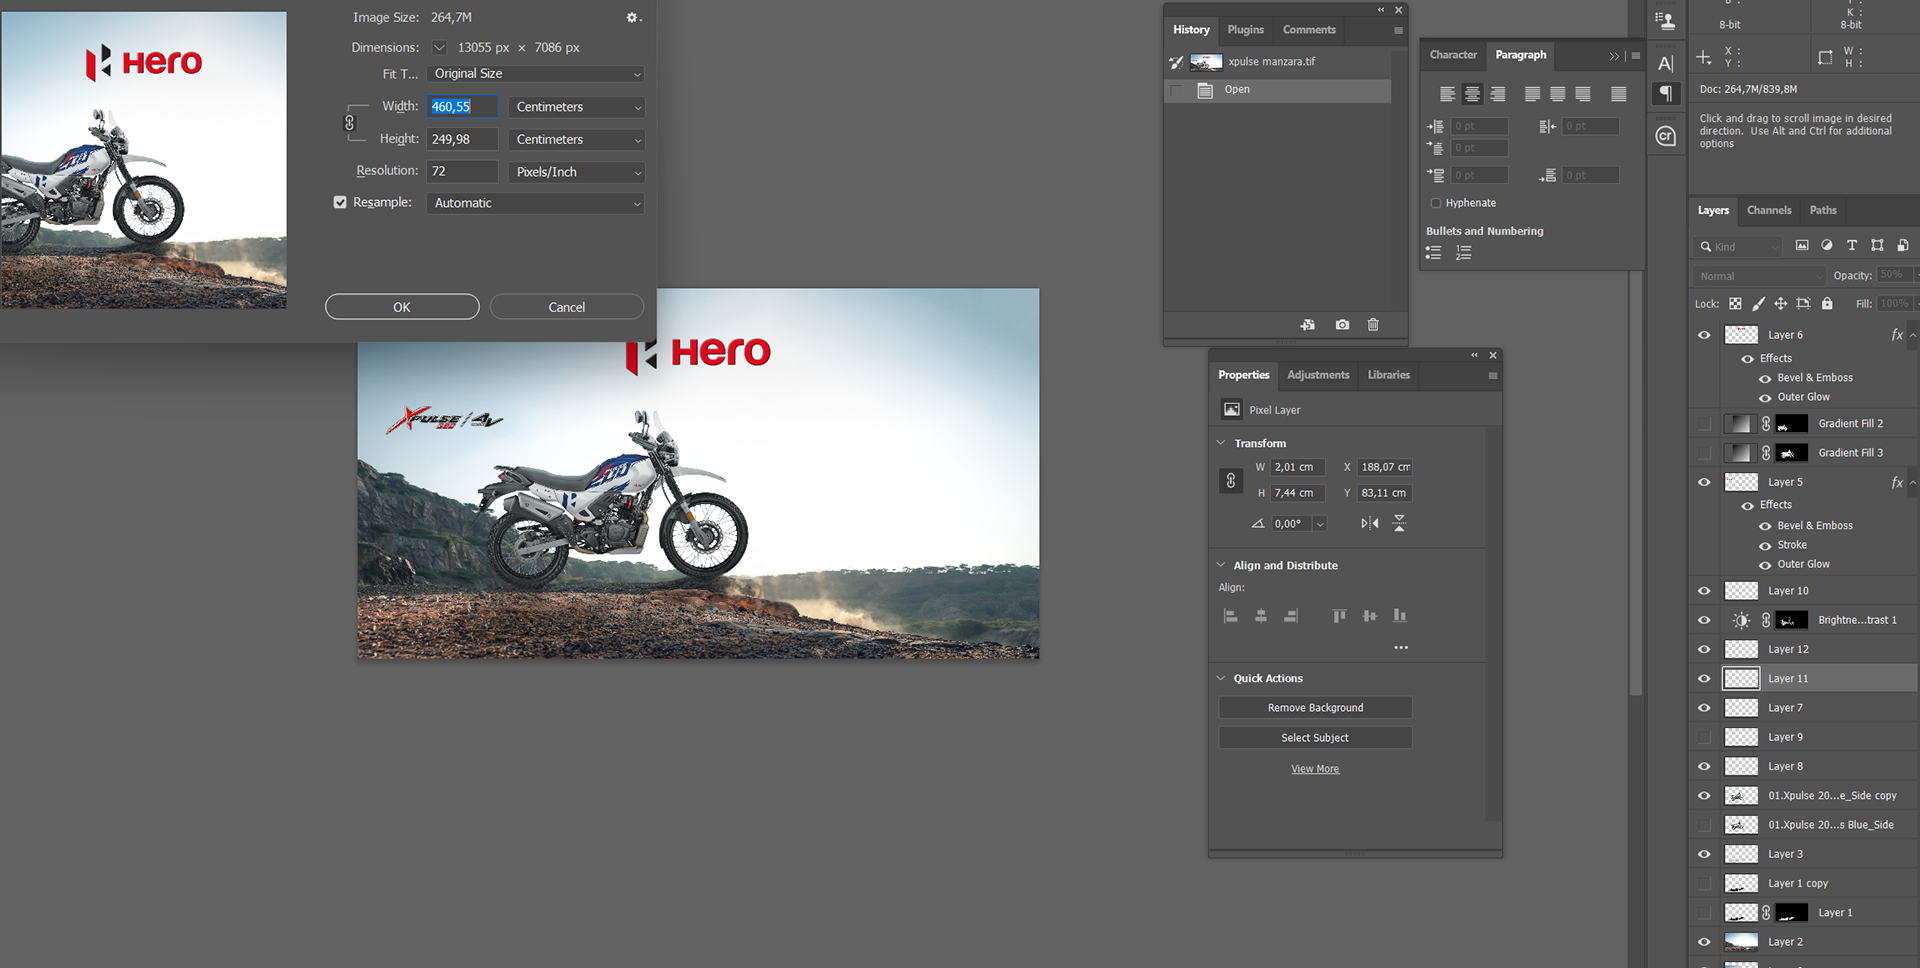Flip layer vertically in Properties Transform
Screen dimensions: 1920x968
tap(1399, 523)
